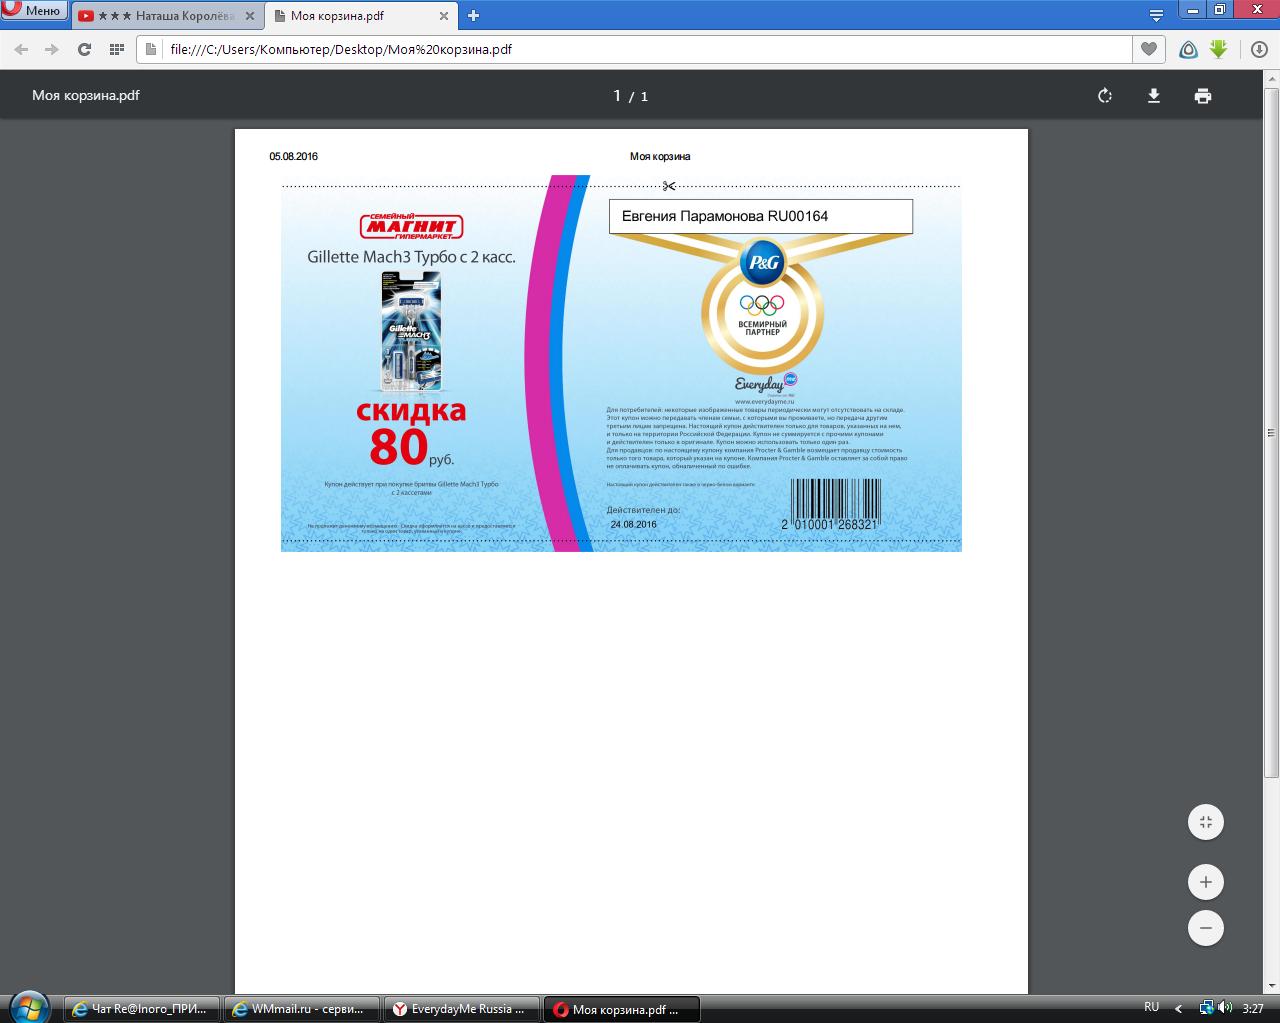Open Windows Start menu
The width and height of the screenshot is (1280, 1023).
click(28, 1007)
